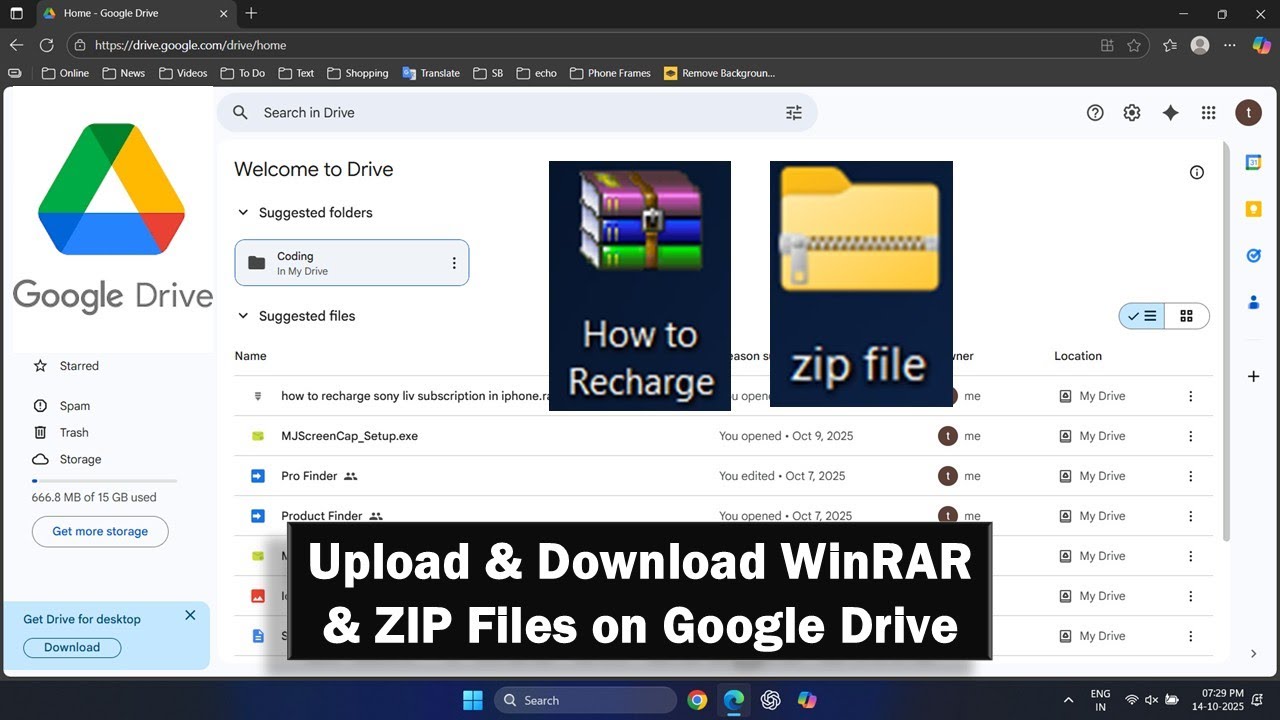Open Gemini sparkle icon in Drive header
The height and width of the screenshot is (720, 1280).
[x=1170, y=113]
